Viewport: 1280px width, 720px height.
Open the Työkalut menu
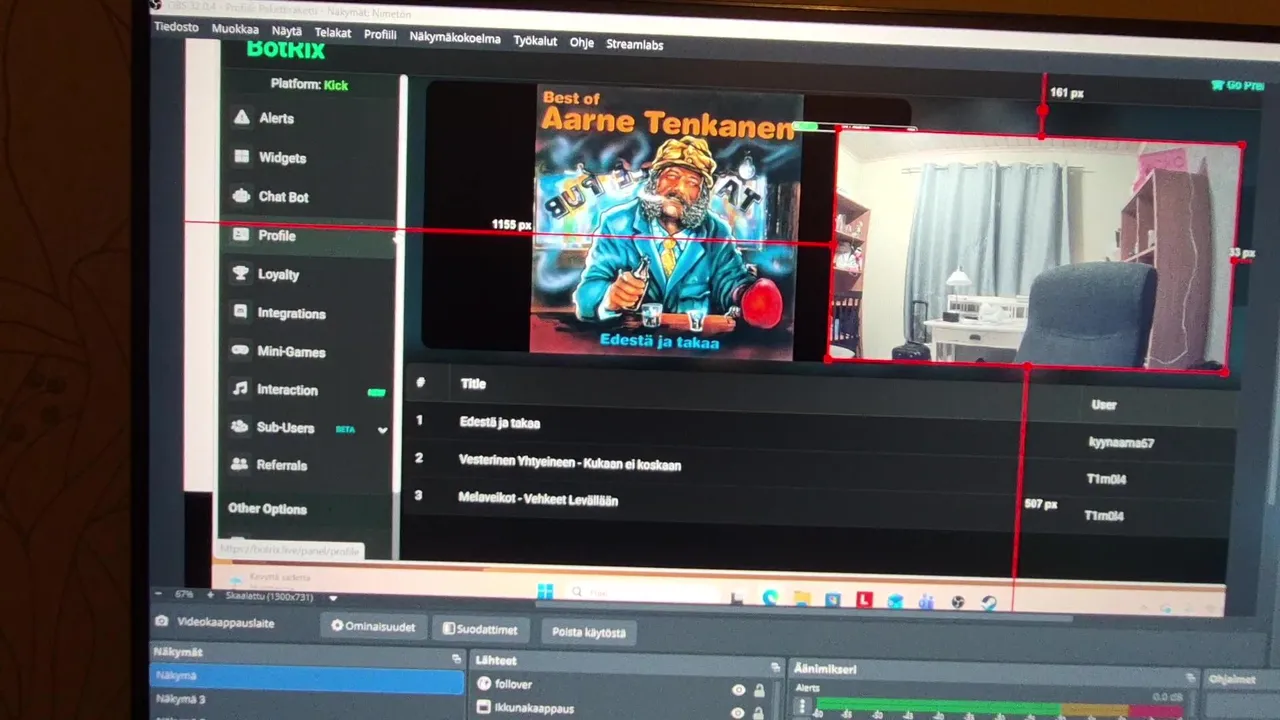click(535, 41)
